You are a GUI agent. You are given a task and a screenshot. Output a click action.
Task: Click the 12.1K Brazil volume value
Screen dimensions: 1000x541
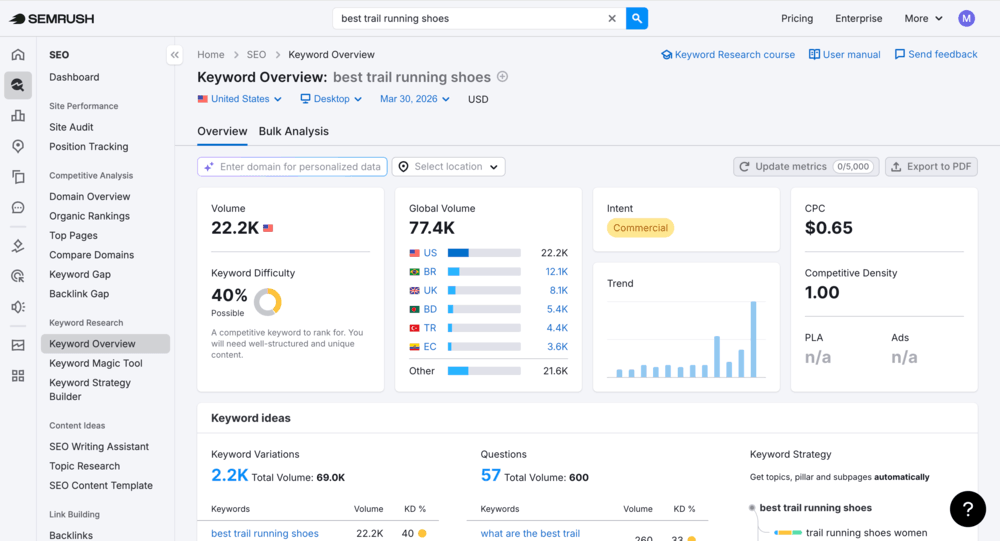tap(556, 272)
